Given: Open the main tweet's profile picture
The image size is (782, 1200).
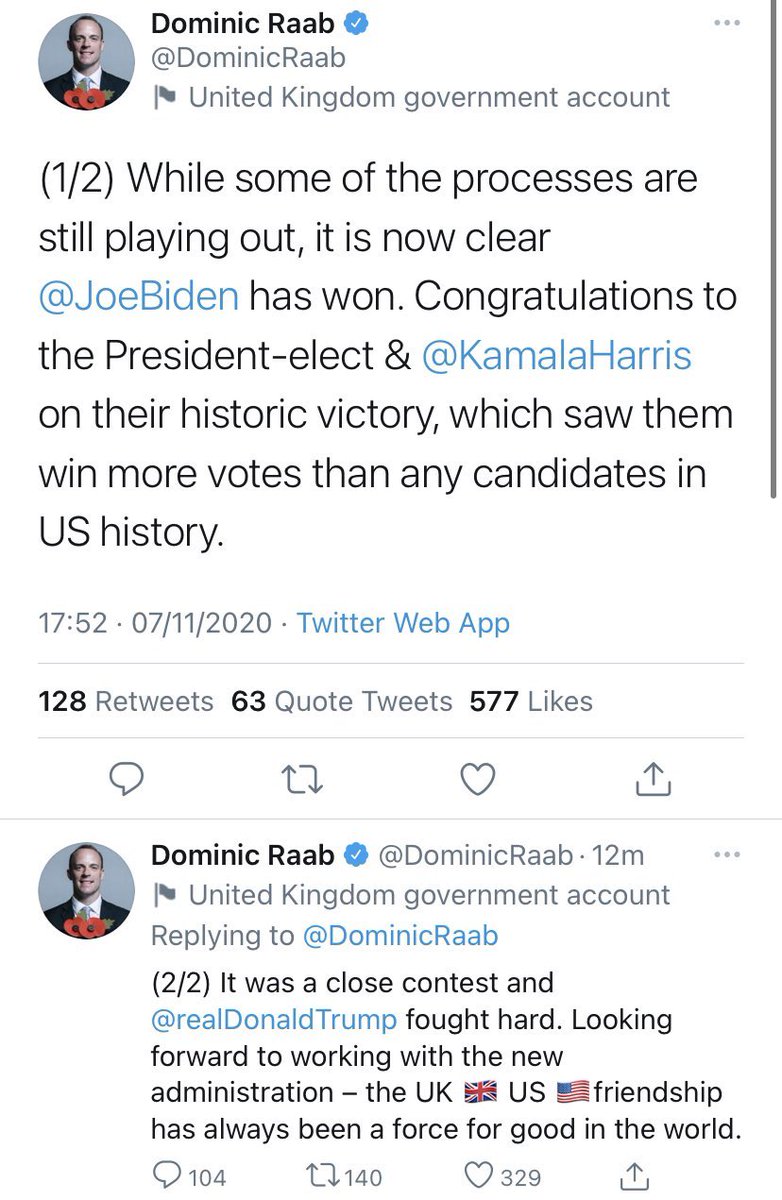Looking at the screenshot, I should coord(86,62).
